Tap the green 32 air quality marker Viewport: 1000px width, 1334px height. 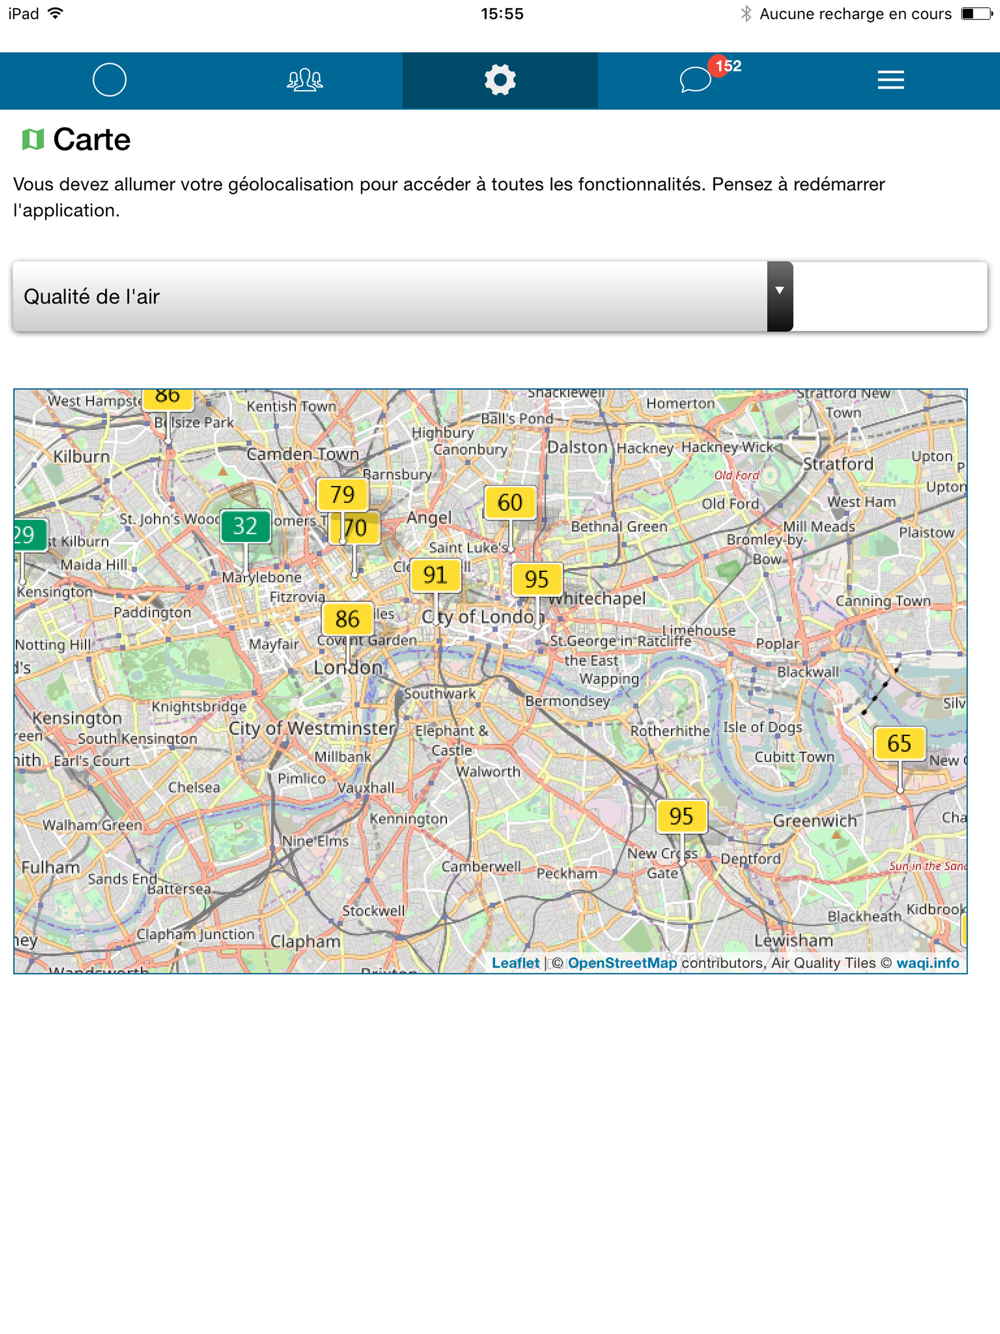245,526
